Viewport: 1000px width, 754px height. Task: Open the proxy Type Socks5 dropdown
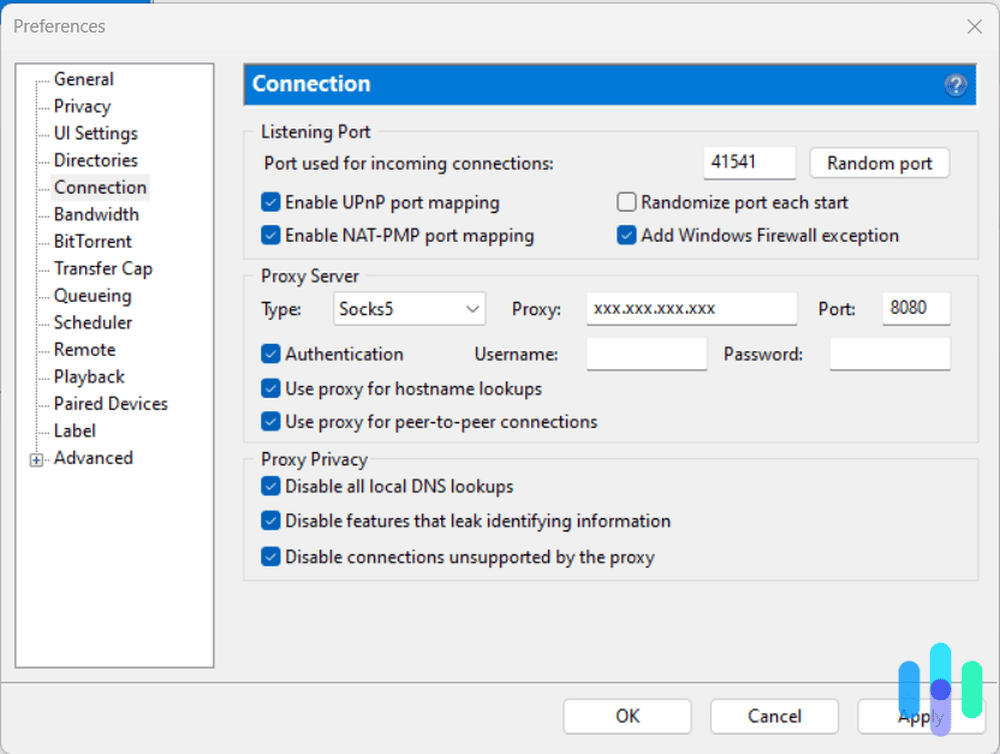coord(409,309)
